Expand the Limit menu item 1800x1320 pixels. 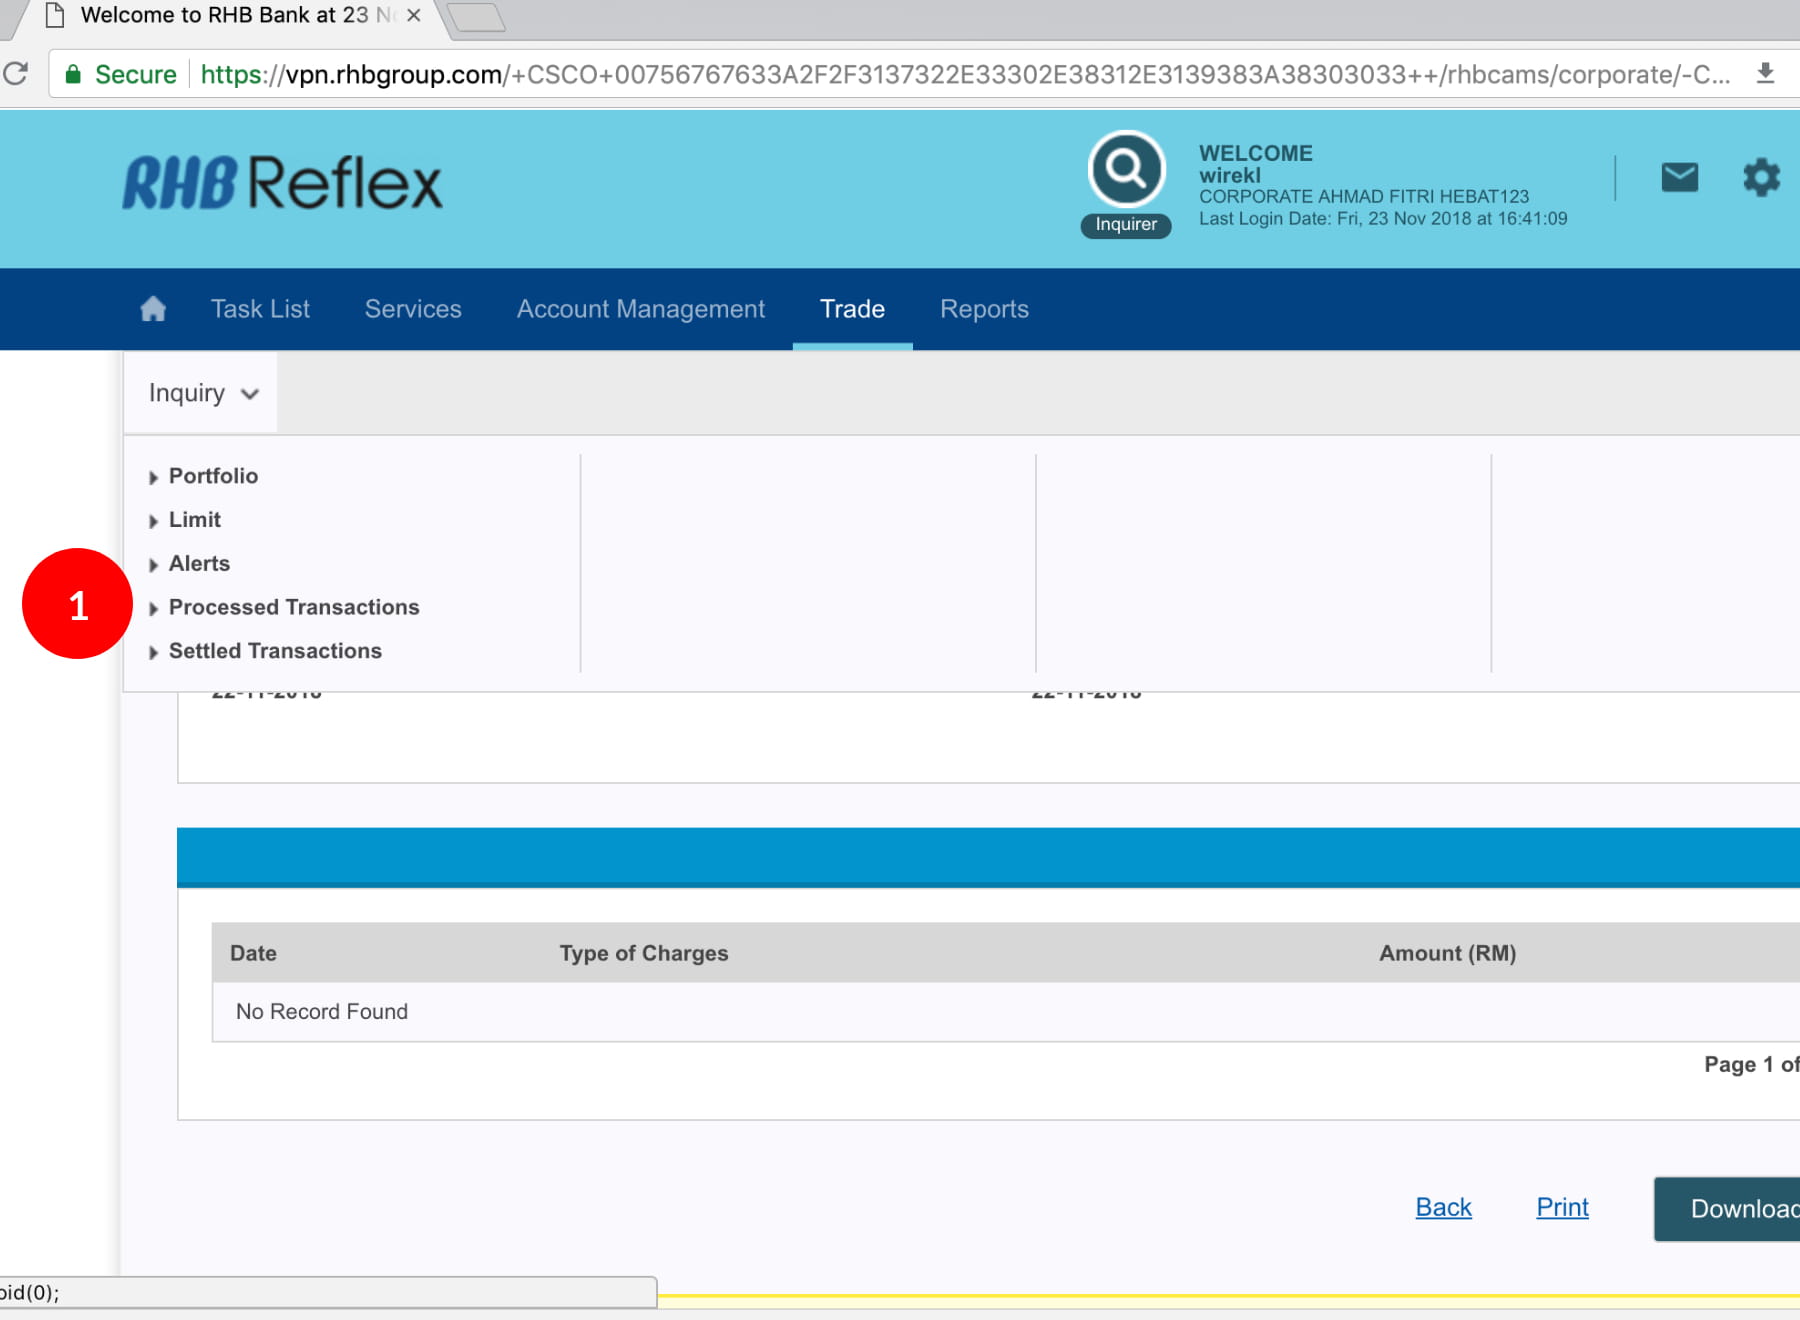coord(194,520)
